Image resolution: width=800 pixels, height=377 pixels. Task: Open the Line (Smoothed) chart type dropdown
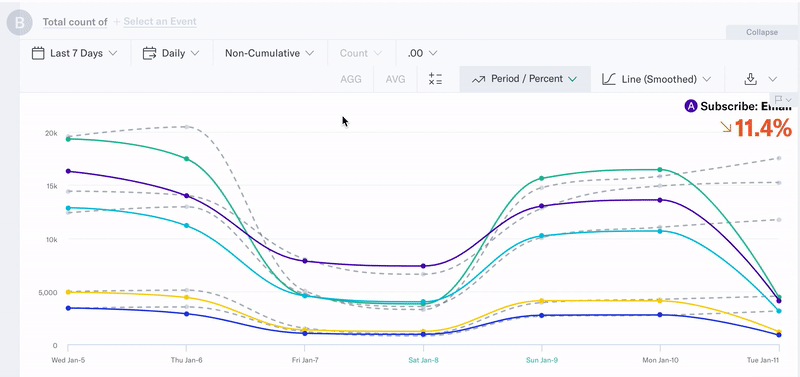(657, 79)
